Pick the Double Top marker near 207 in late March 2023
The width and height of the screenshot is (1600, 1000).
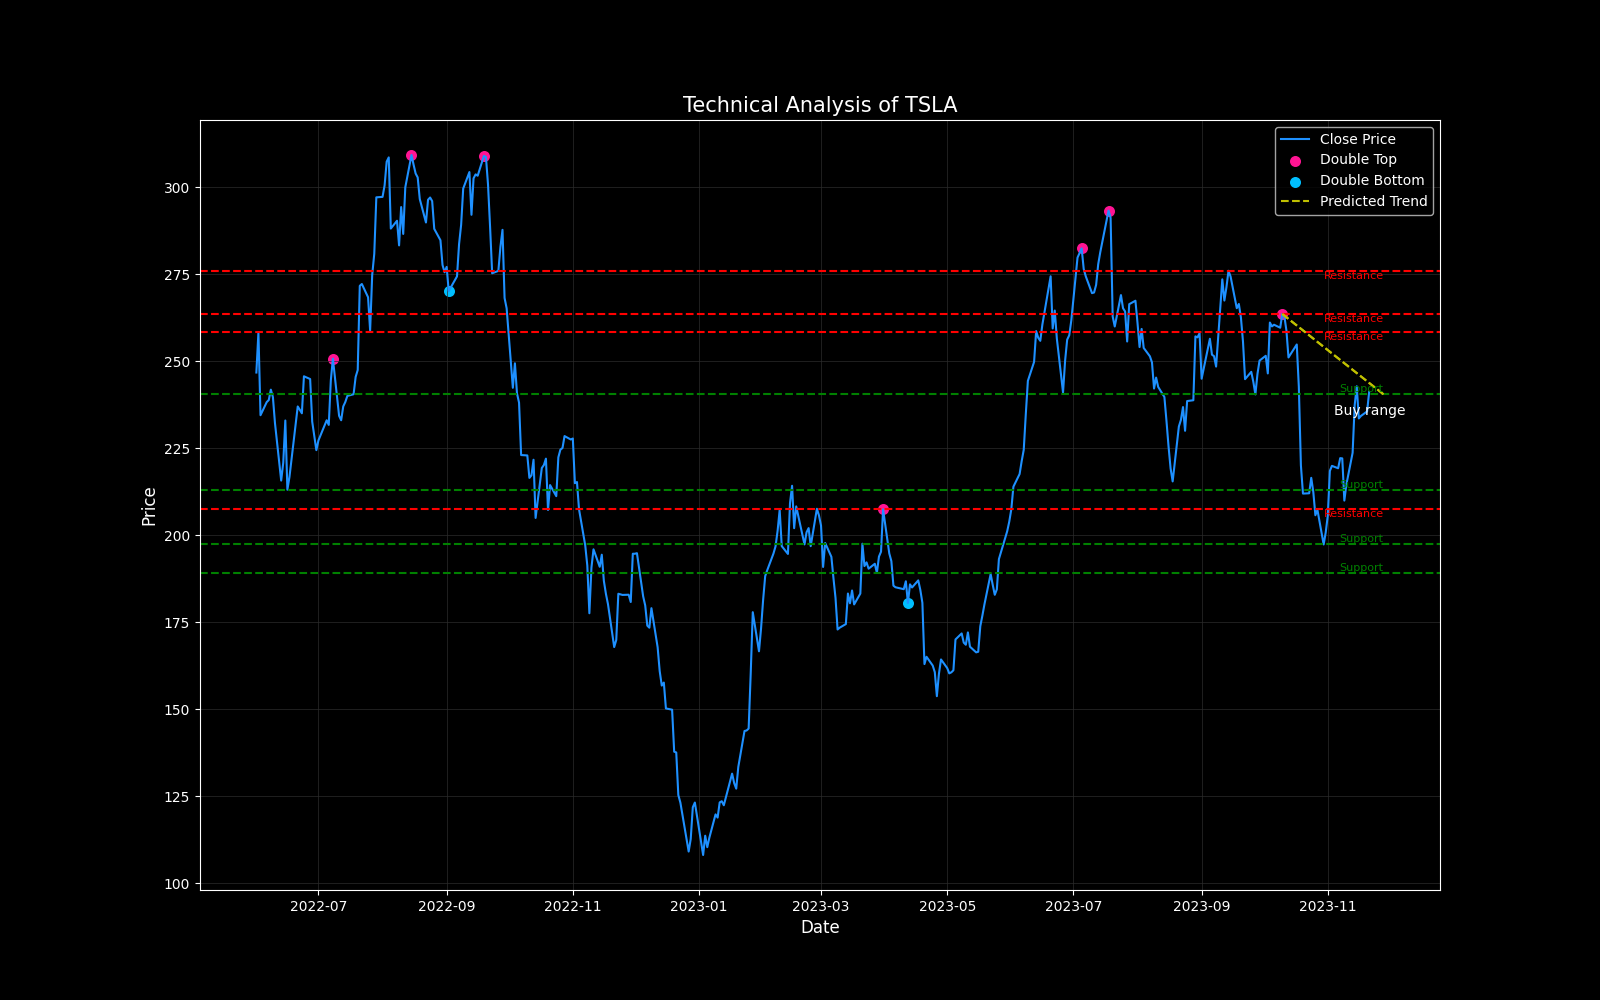(883, 509)
